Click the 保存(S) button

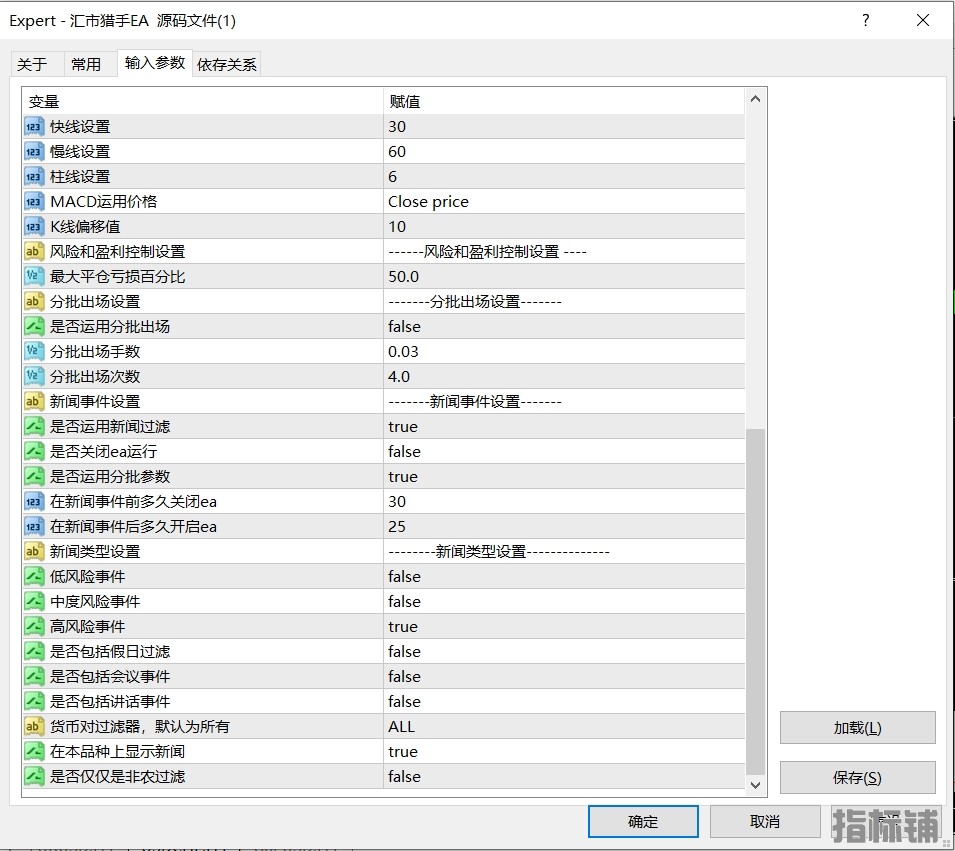point(857,777)
